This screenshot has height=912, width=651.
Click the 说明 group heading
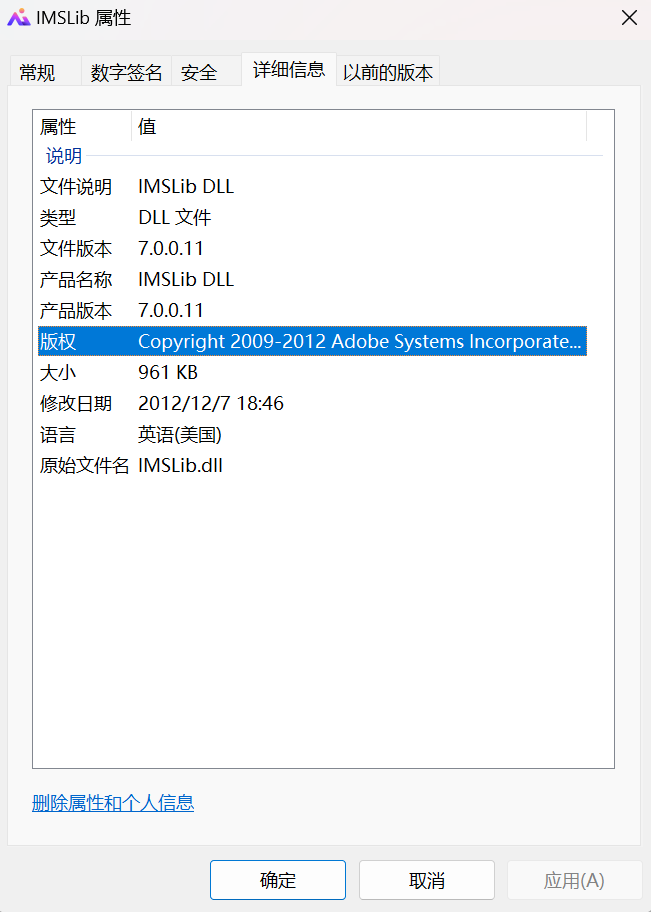tap(64, 156)
